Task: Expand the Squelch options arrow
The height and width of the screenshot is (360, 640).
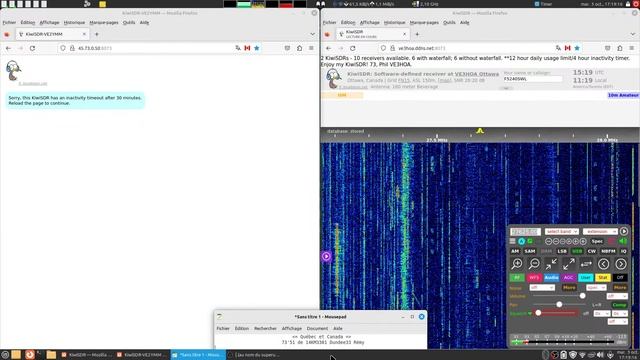Action: [x=529, y=313]
